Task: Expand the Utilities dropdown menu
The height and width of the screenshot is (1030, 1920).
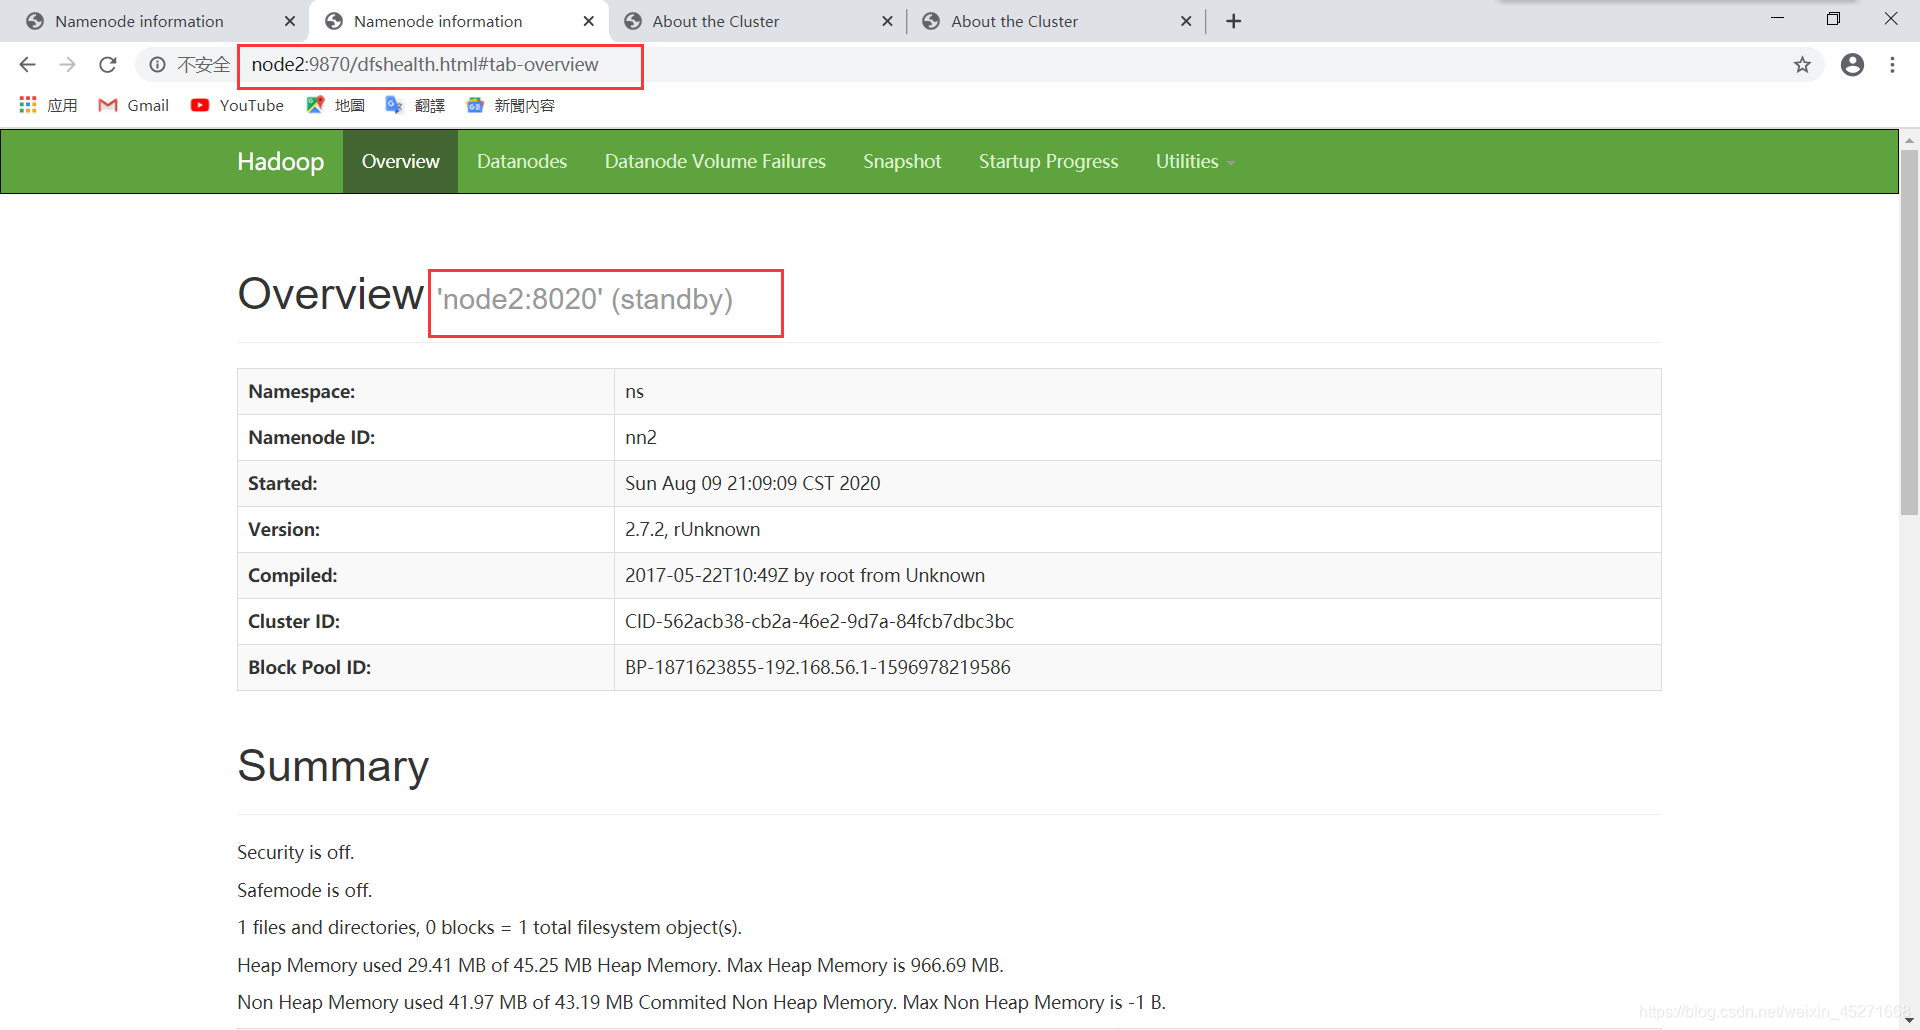Action: pyautogui.click(x=1195, y=161)
